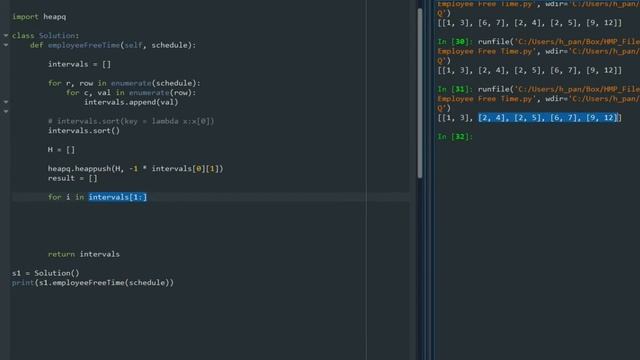The height and width of the screenshot is (360, 640).
Task: Click the 'intervals = []' line
Action: (79, 64)
